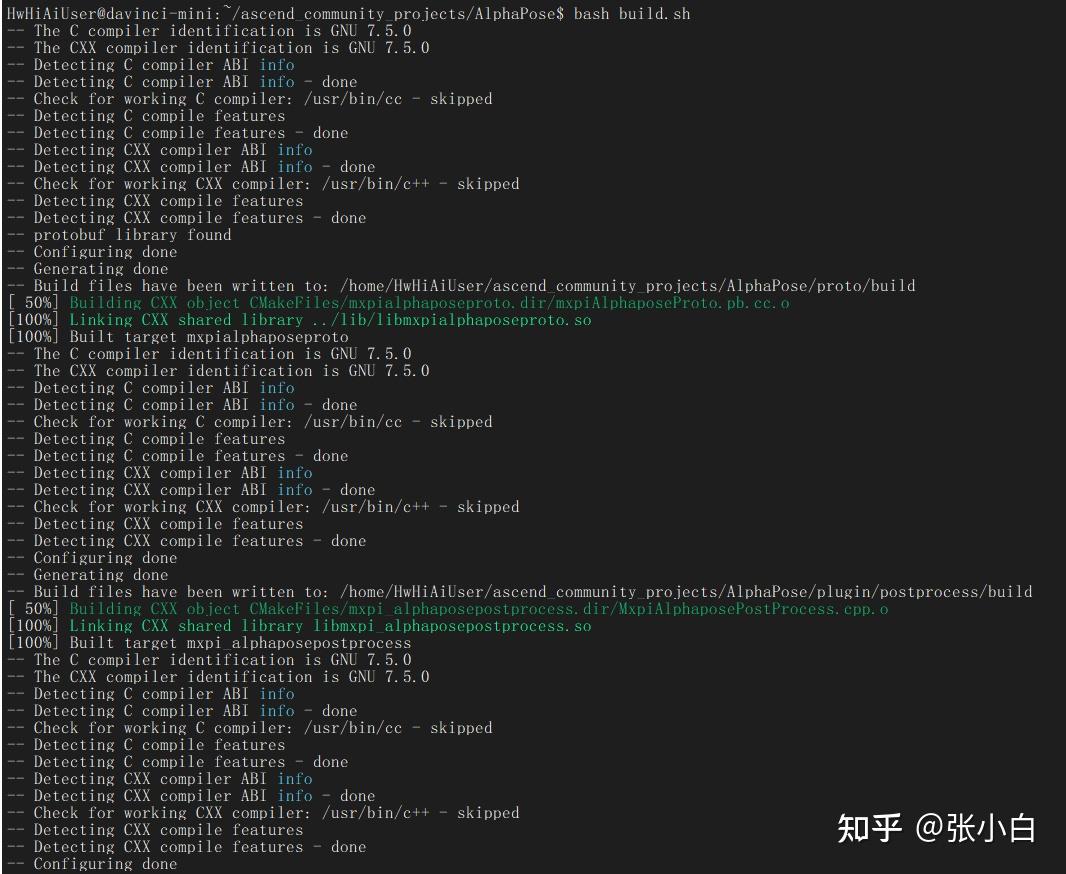Click the libmxpi_alphaposepostprocess.so linking line
1066x874 pixels.
330,626
